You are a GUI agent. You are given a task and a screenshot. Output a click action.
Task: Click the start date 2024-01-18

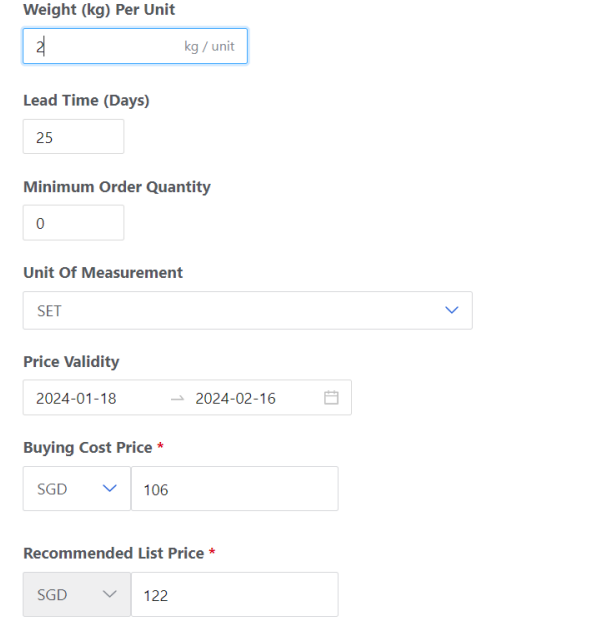(76, 398)
